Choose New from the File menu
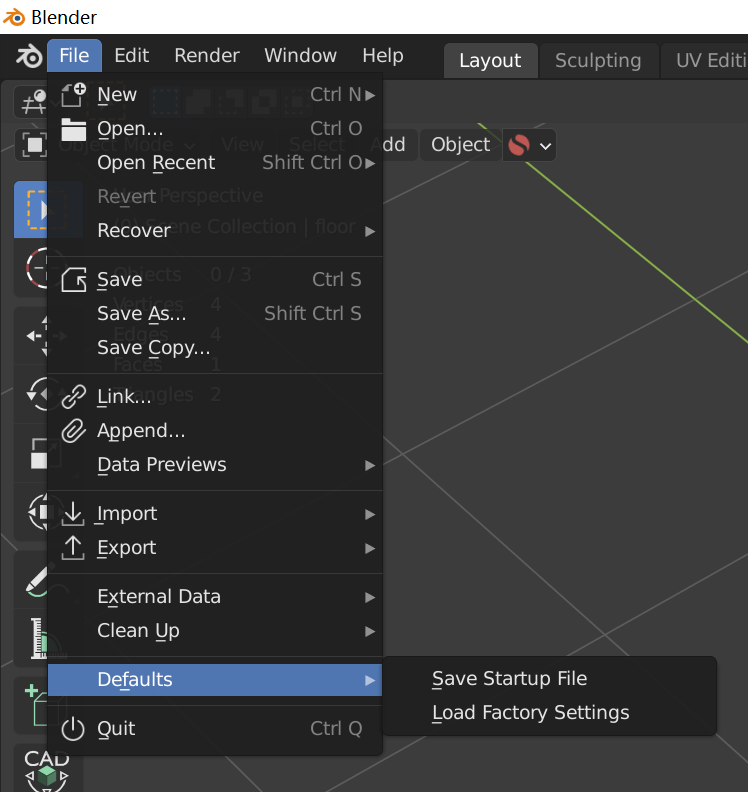748x792 pixels. click(x=215, y=94)
